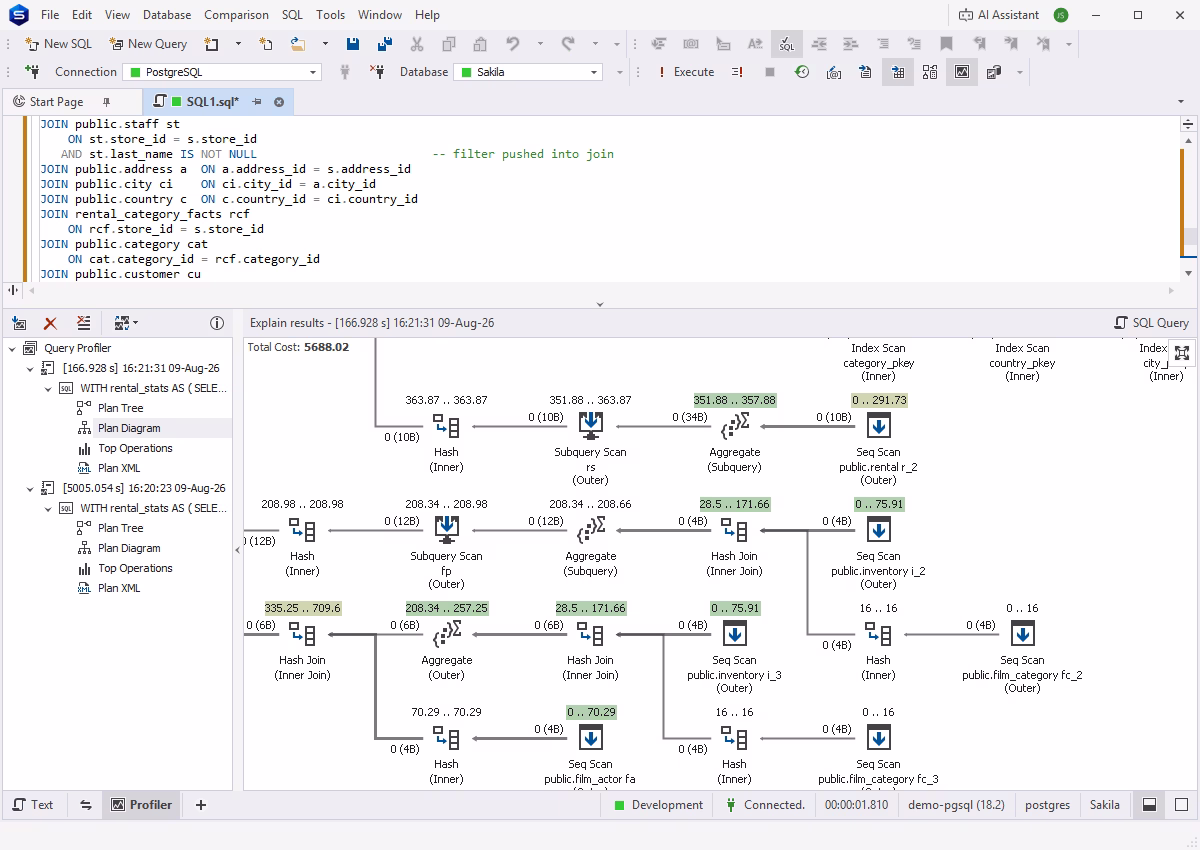Open the Connection PostgreSQL dropdown
This screenshot has width=1200, height=850.
[221, 72]
